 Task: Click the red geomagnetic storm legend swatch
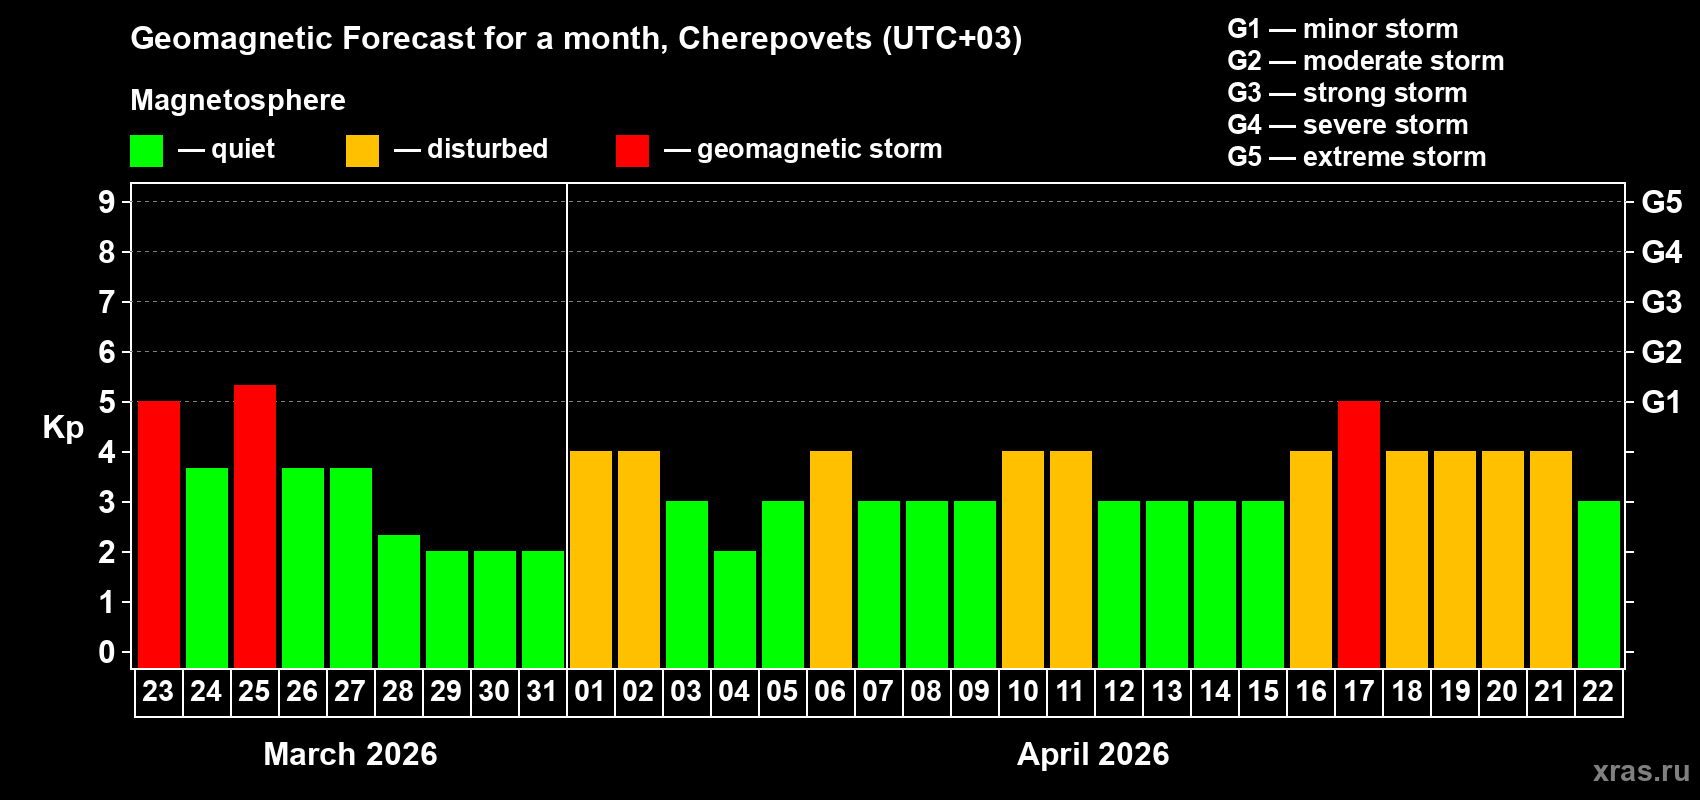click(632, 151)
